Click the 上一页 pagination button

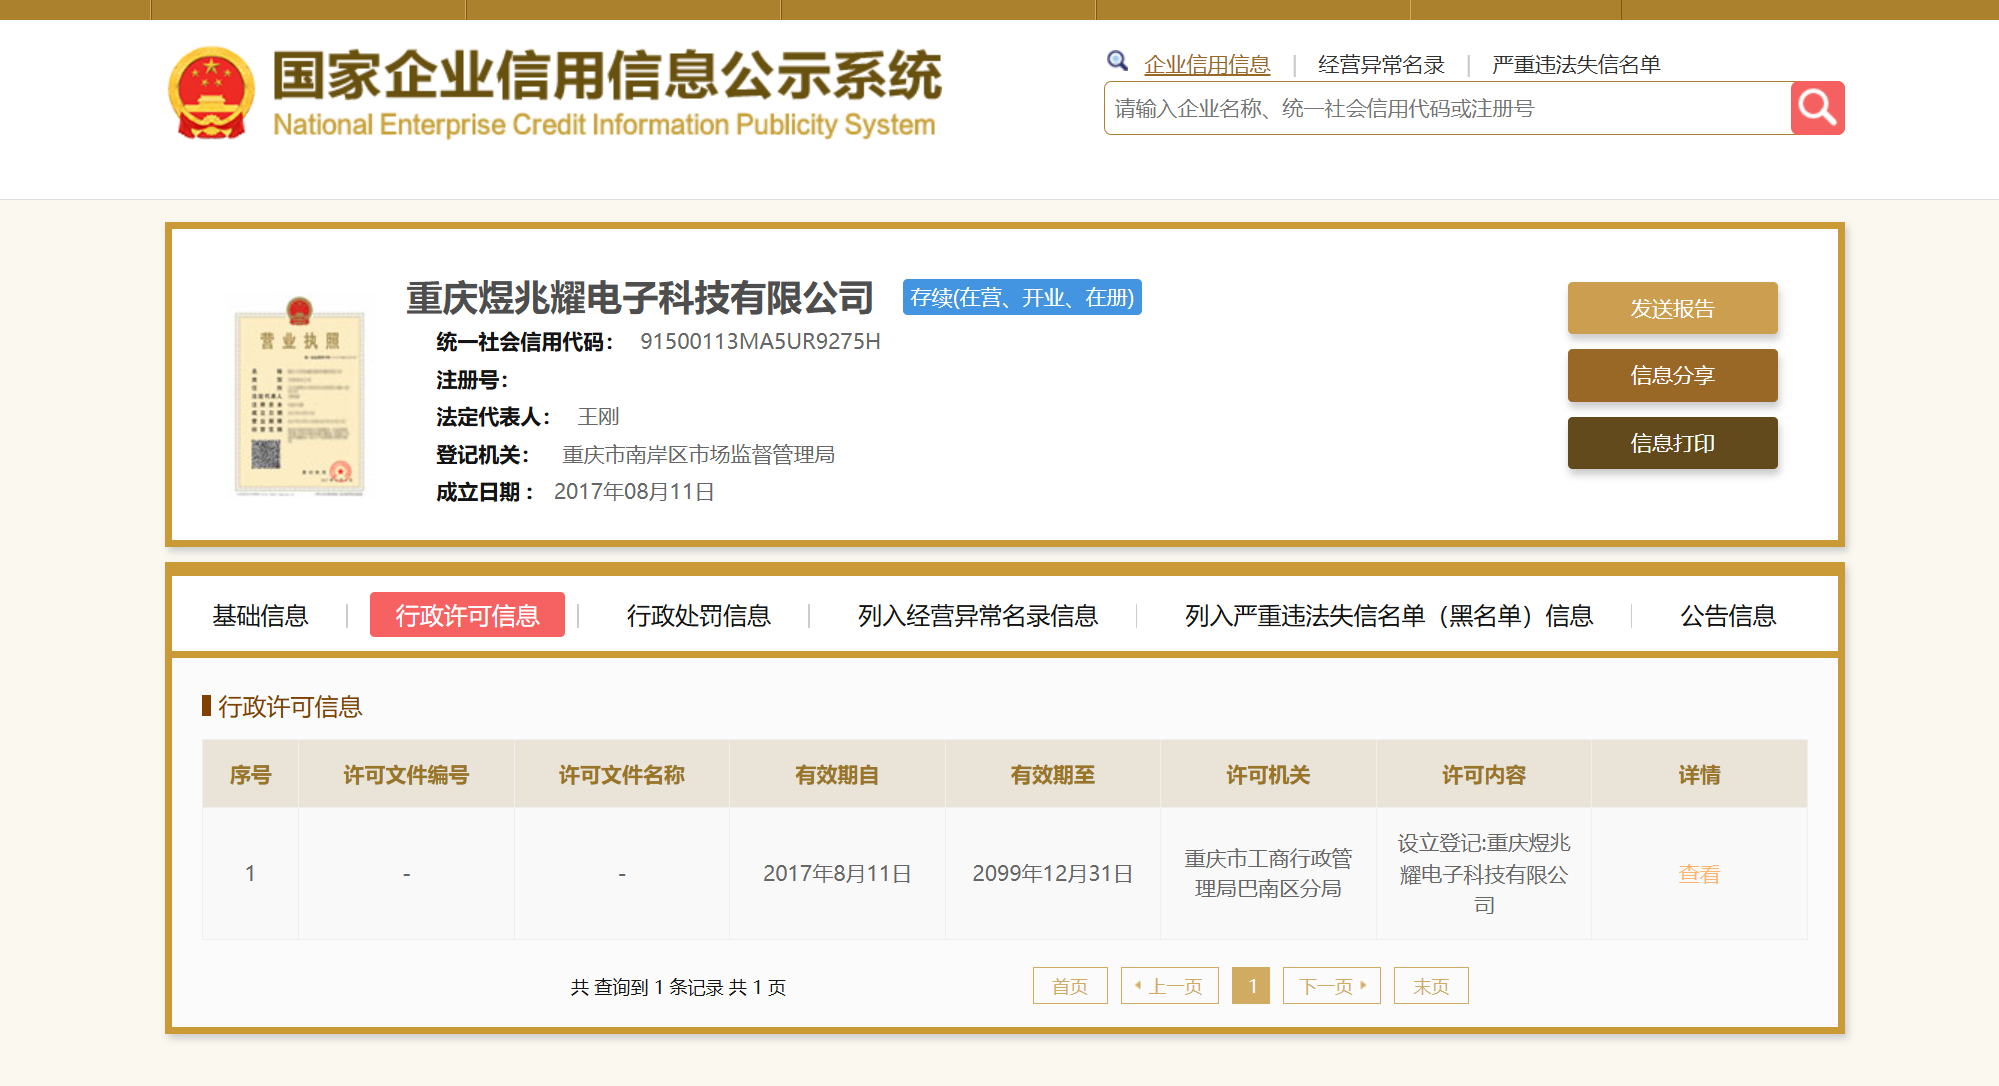click(1170, 986)
